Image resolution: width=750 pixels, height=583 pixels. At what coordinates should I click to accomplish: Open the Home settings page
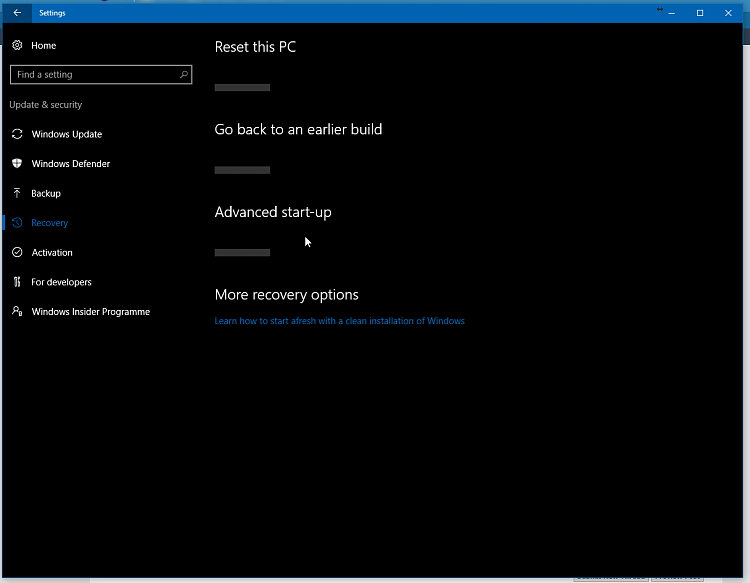pyautogui.click(x=44, y=45)
